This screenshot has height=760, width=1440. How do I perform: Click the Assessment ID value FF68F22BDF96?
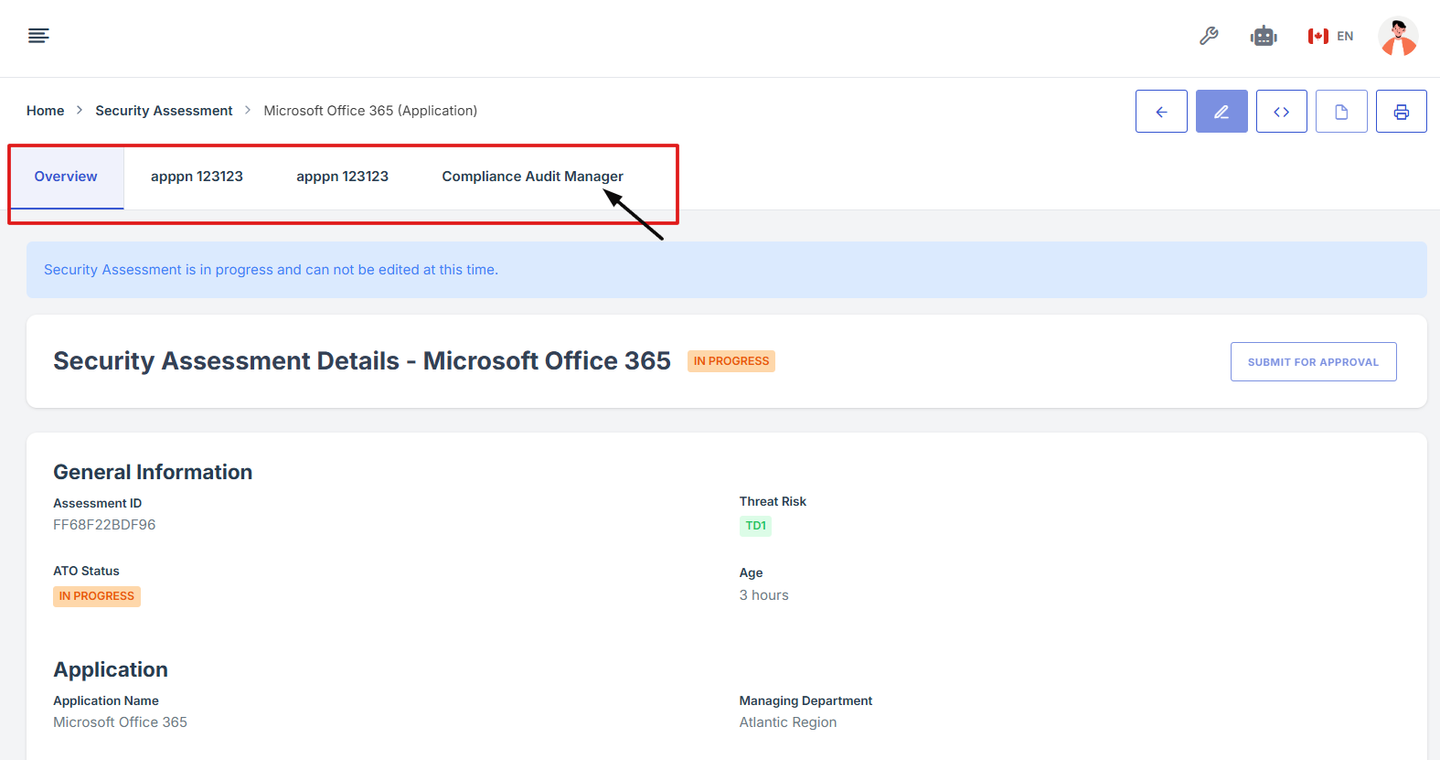click(104, 525)
